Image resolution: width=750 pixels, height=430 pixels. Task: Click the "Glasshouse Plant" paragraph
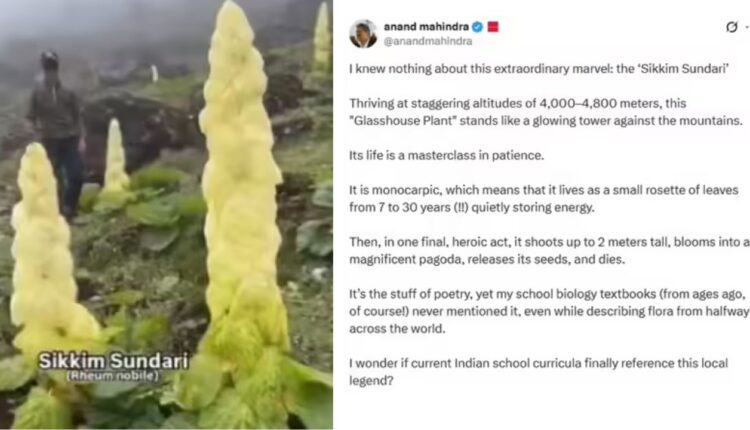pos(546,112)
